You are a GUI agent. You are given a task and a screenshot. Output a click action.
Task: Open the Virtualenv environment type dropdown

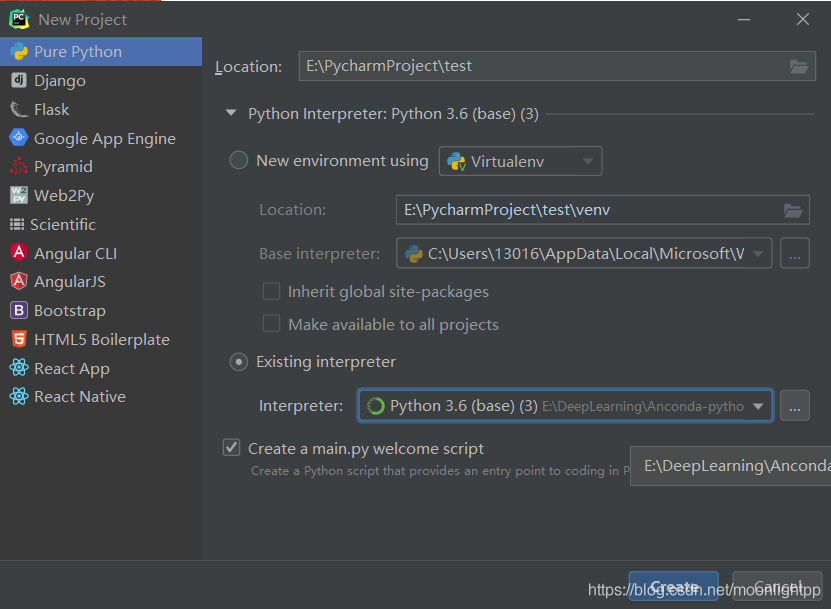pos(520,161)
